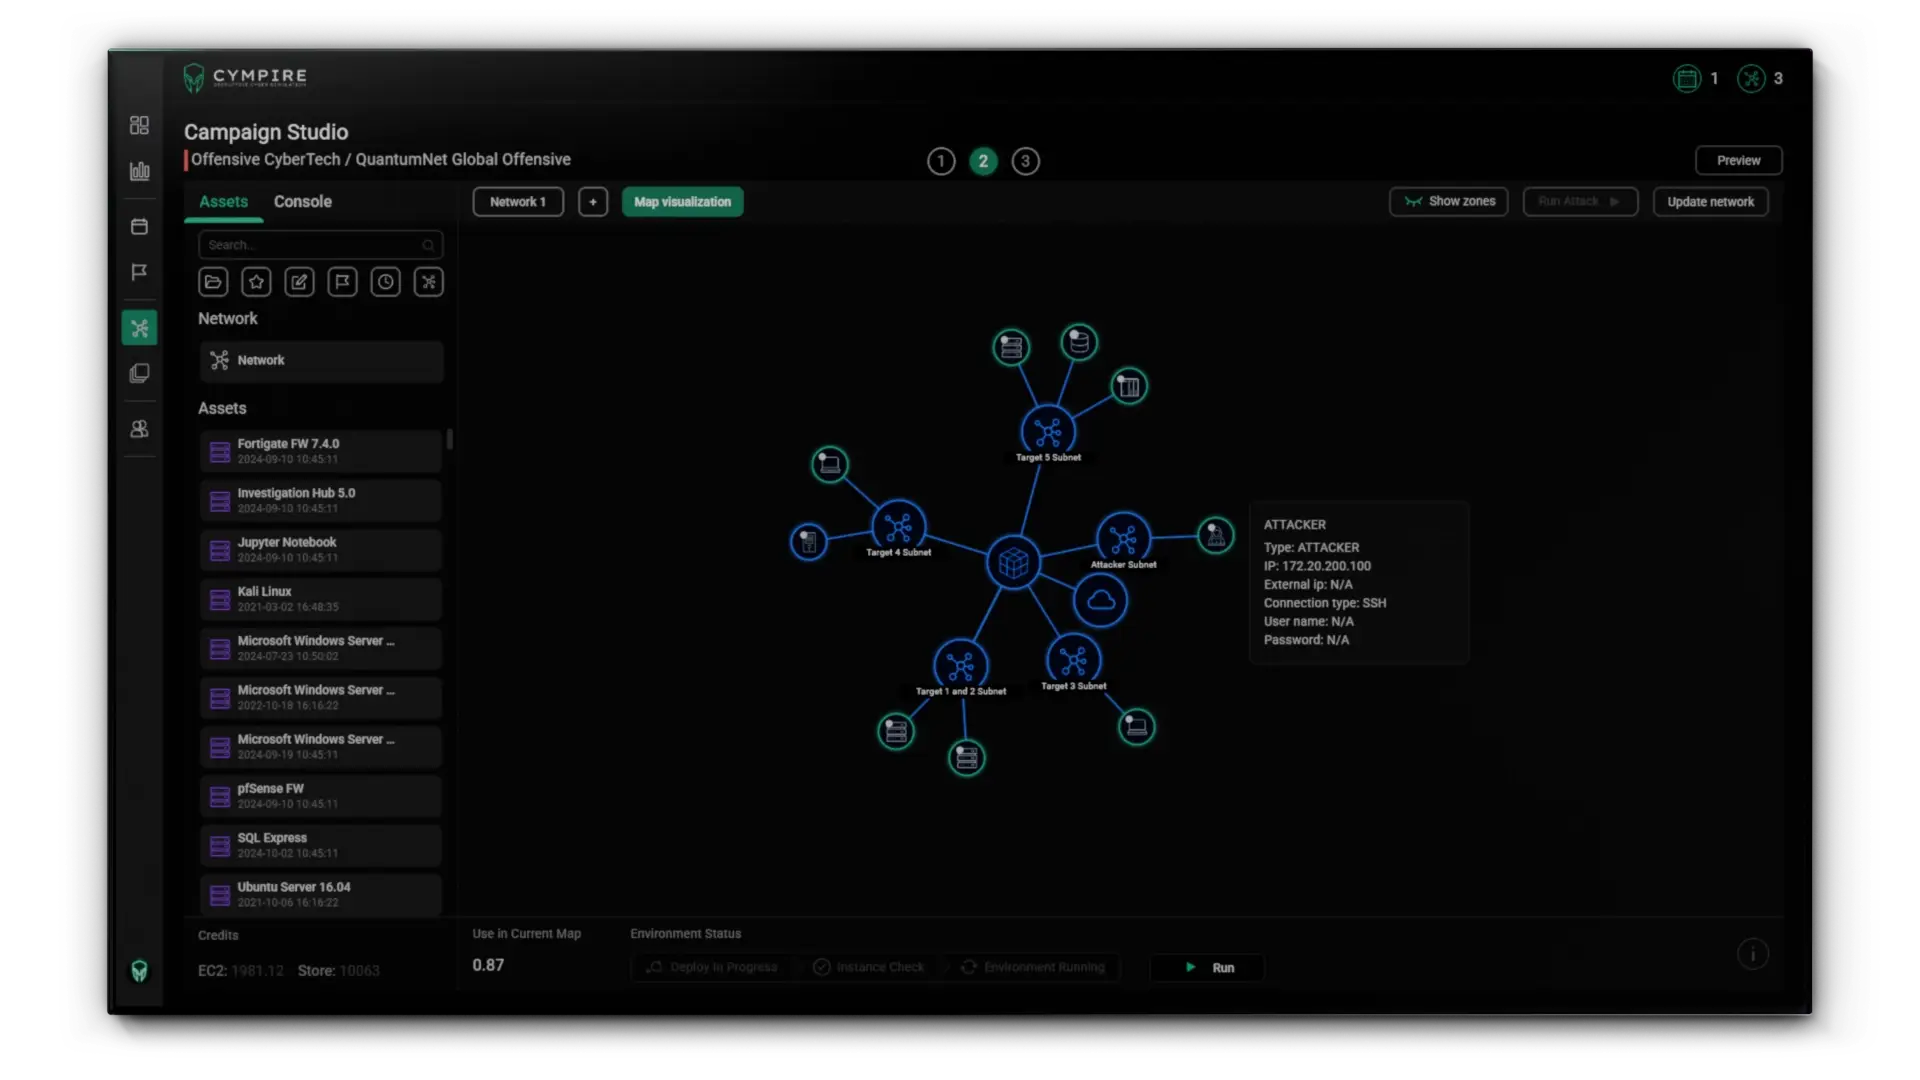This screenshot has height=1080, width=1920.
Task: Select the Kali Linux asset
Action: 320,599
